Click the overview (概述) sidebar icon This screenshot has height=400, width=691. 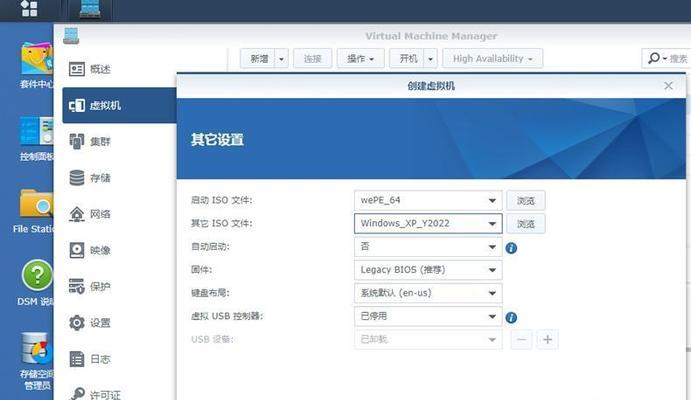tap(77, 69)
